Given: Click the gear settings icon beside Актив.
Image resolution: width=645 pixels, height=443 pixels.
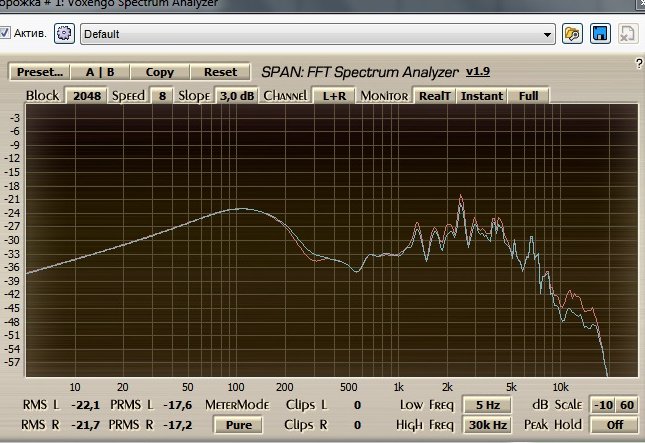Looking at the screenshot, I should [66, 34].
